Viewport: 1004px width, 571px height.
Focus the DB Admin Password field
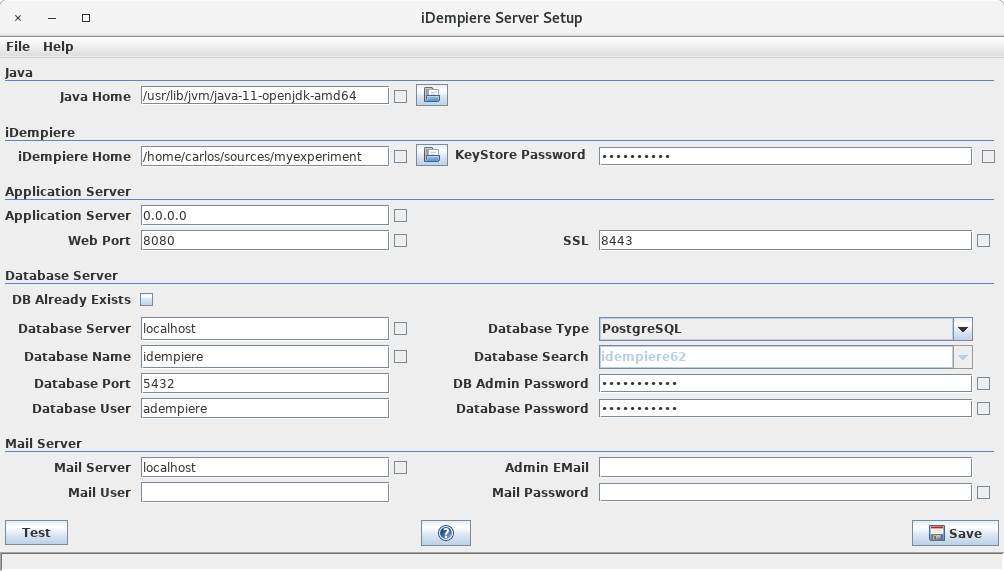[x=785, y=383]
